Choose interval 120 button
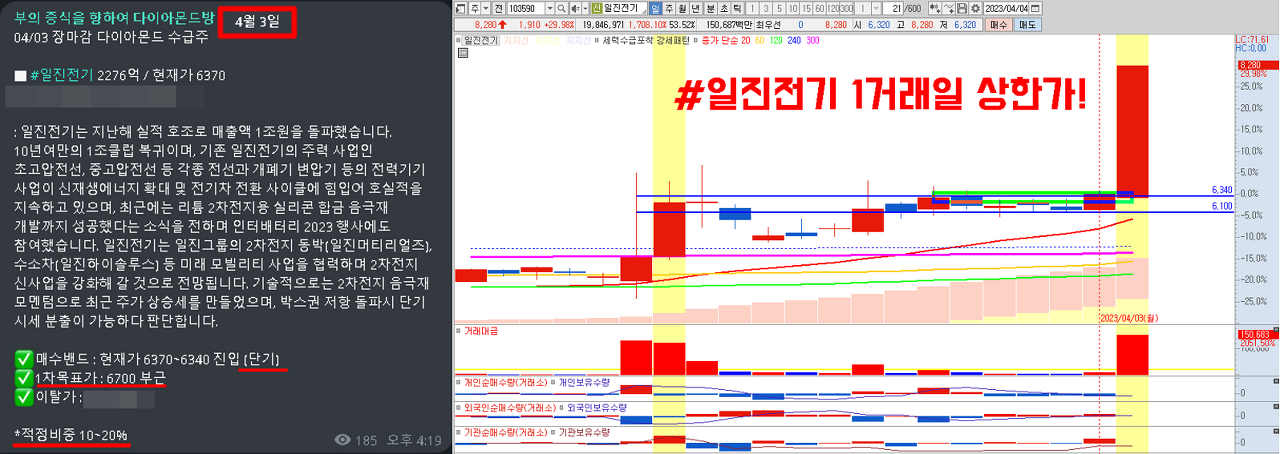 [x=833, y=8]
